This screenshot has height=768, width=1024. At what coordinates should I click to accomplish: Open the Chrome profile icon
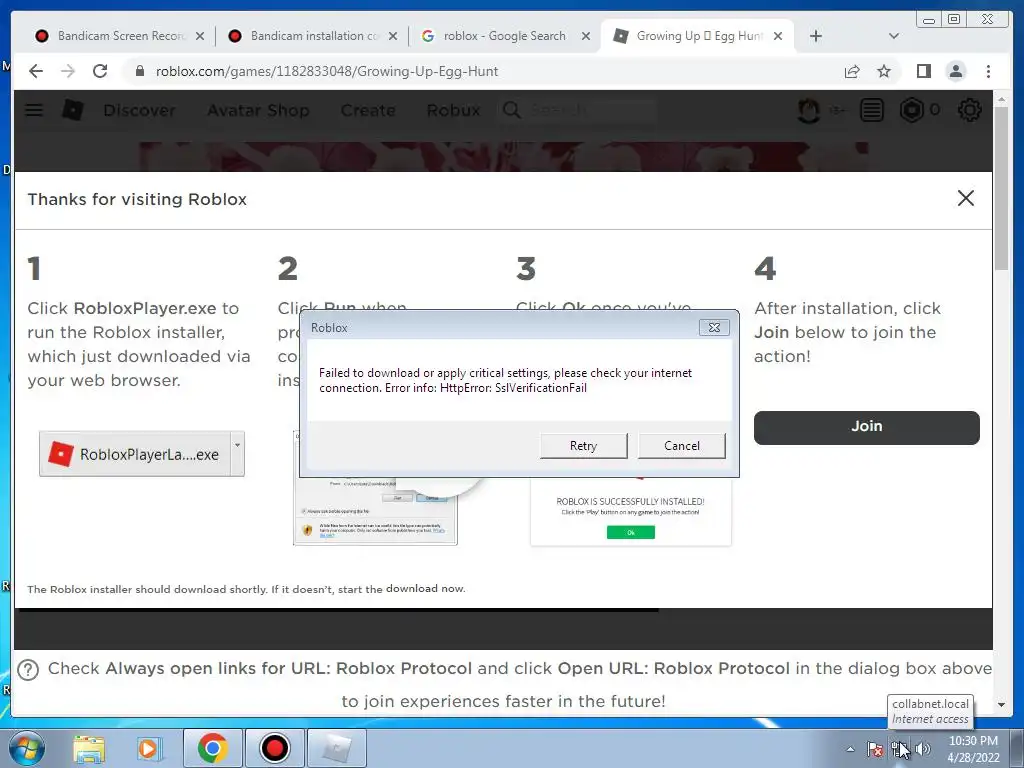[955, 71]
